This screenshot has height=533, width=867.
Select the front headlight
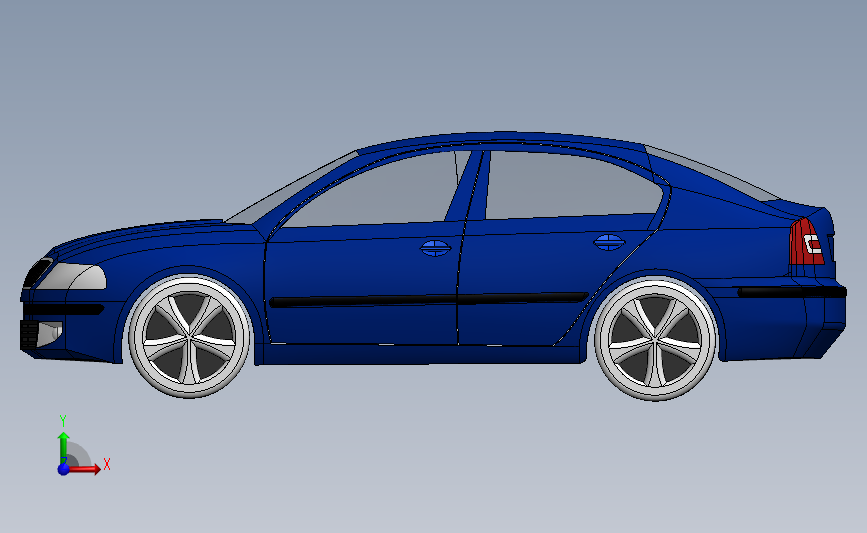pyautogui.click(x=73, y=276)
